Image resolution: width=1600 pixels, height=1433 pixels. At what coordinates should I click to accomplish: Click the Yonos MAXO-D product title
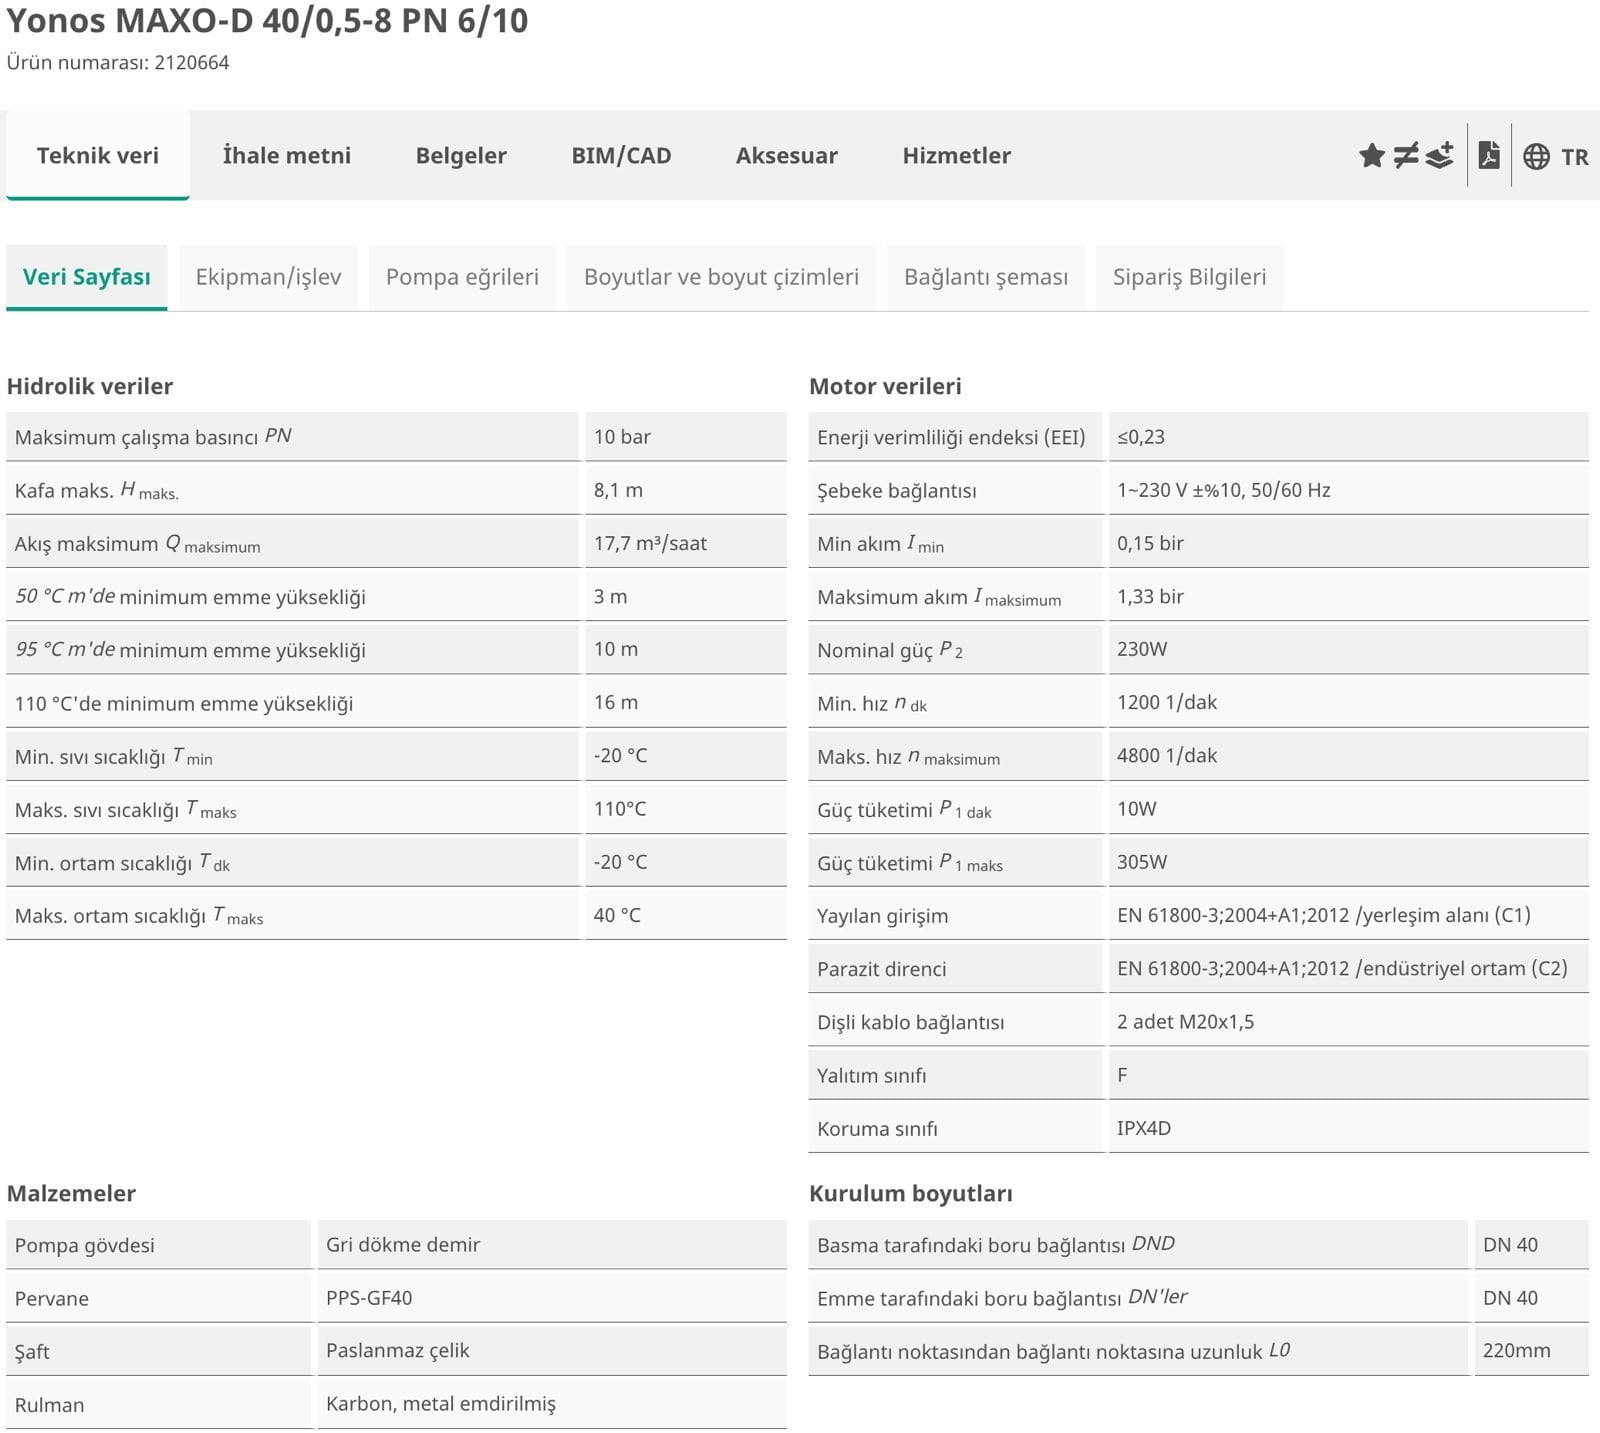267,20
